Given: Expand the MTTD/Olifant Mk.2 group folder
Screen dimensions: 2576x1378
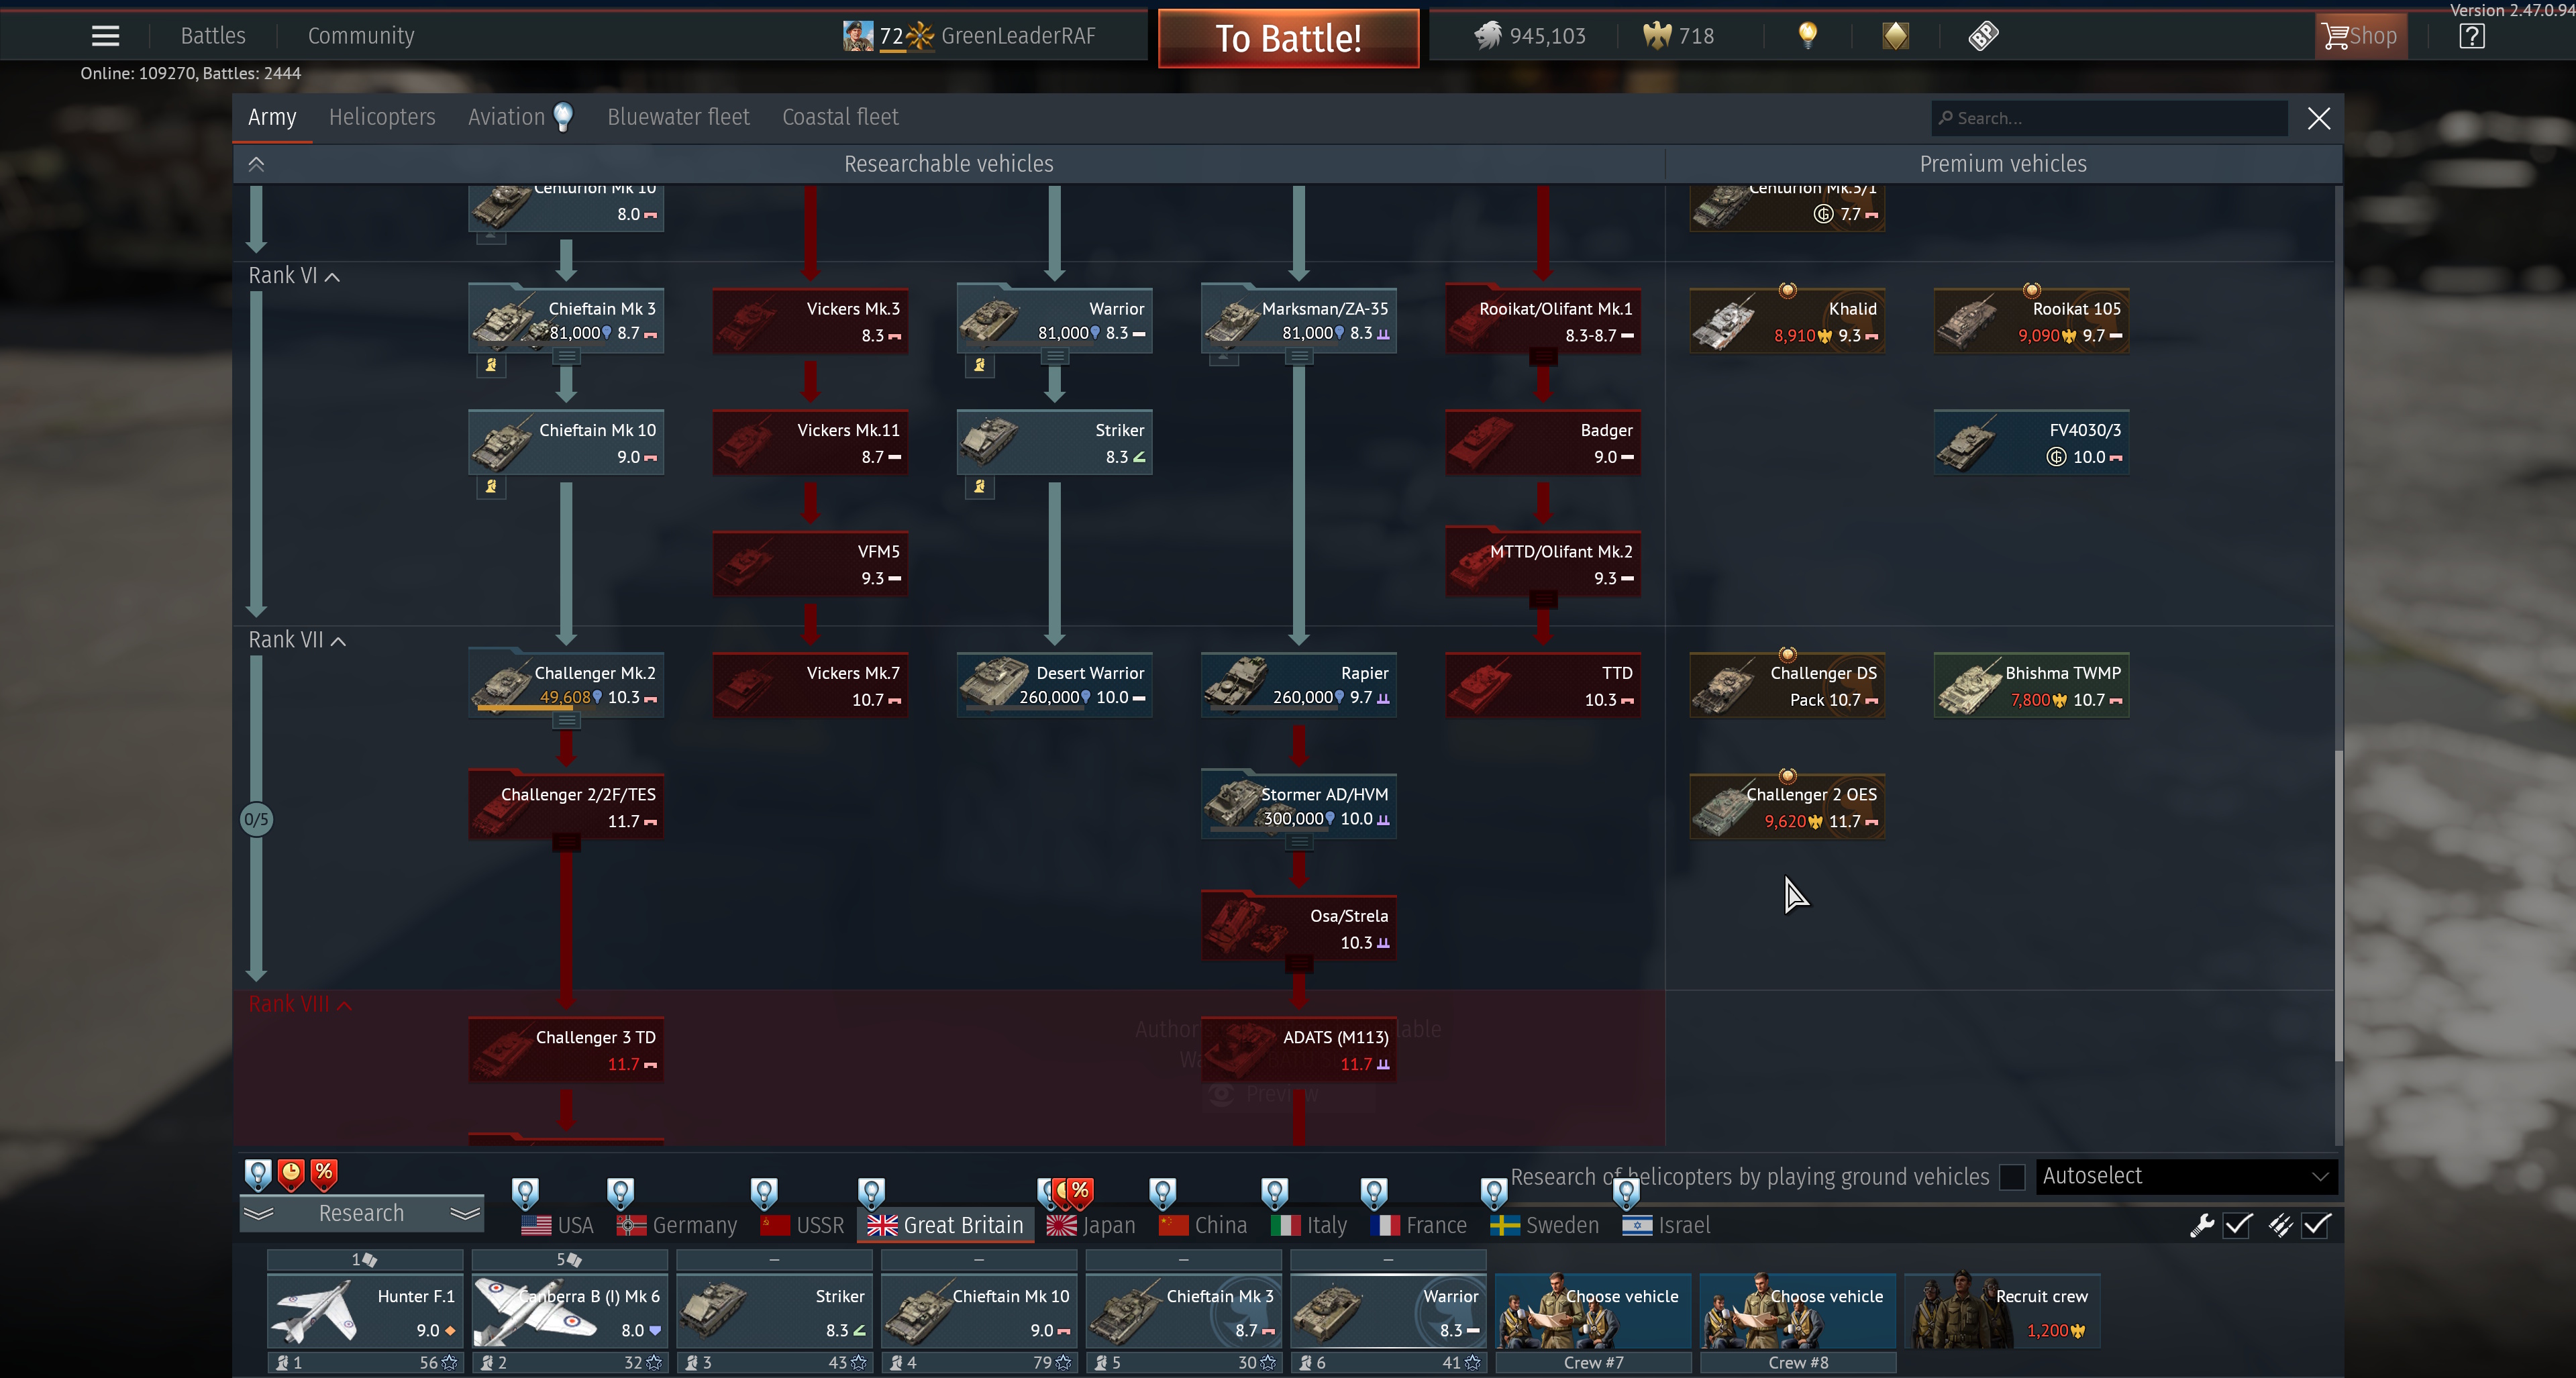Looking at the screenshot, I should 1543,599.
